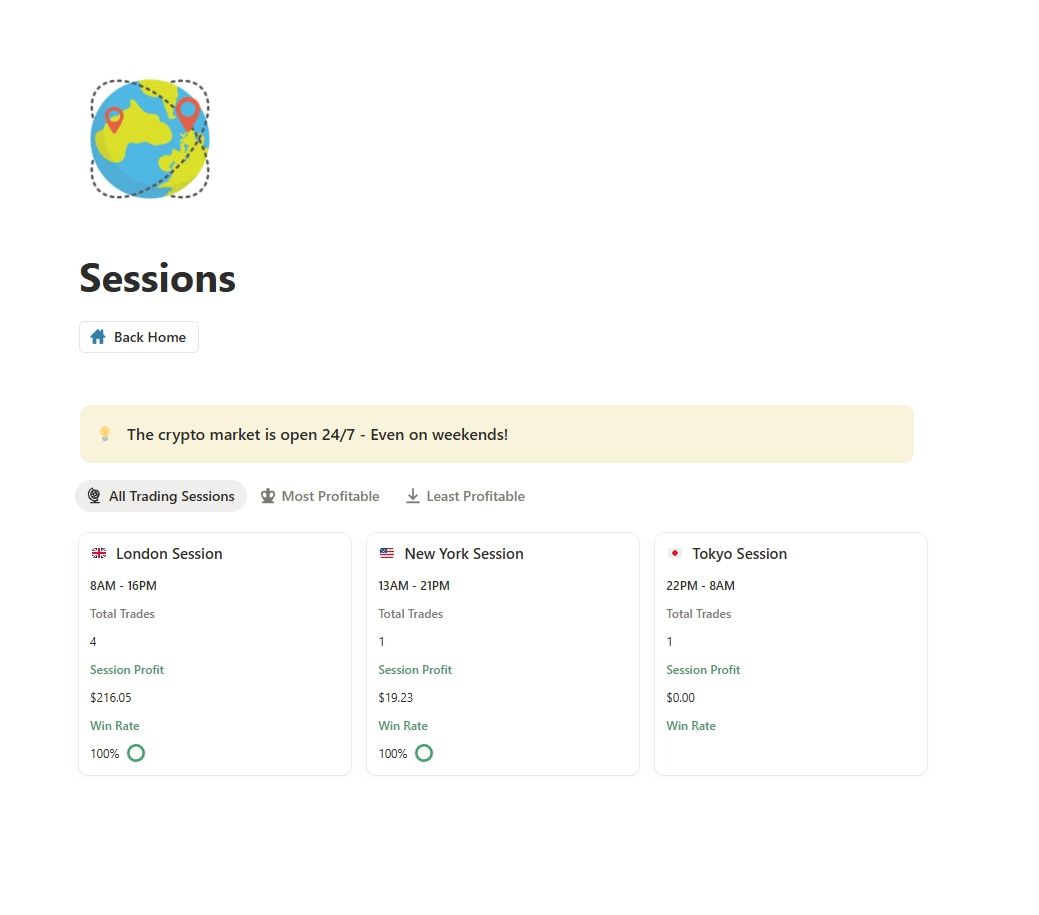Open the Total Trades property on New York Session
The width and height of the screenshot is (1039, 915).
[410, 613]
